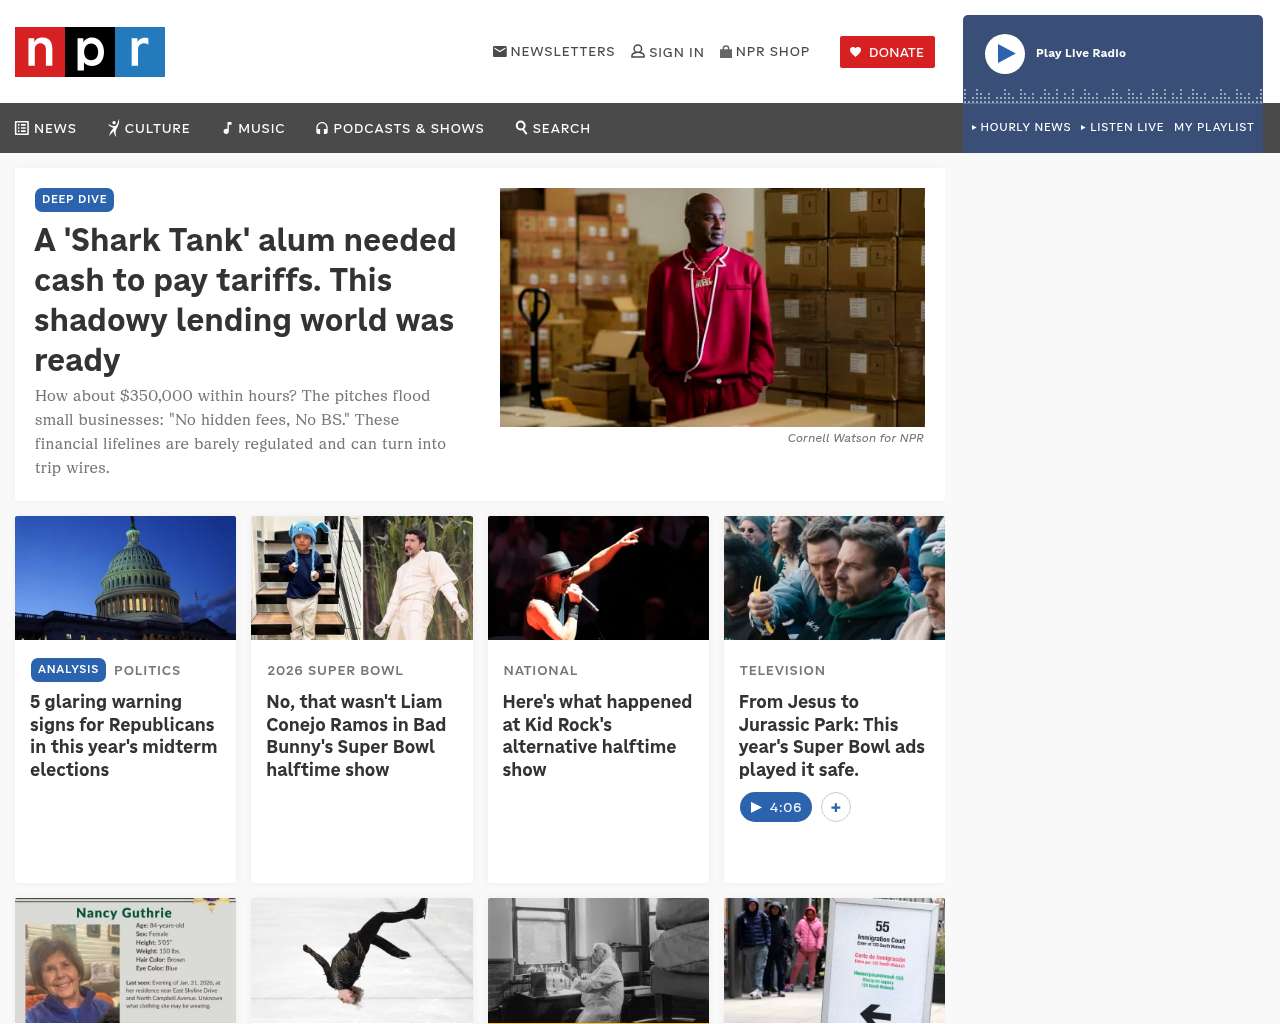This screenshot has height=1024, width=1280.
Task: Open the Kid Rock halftime show article
Action: pos(597,735)
